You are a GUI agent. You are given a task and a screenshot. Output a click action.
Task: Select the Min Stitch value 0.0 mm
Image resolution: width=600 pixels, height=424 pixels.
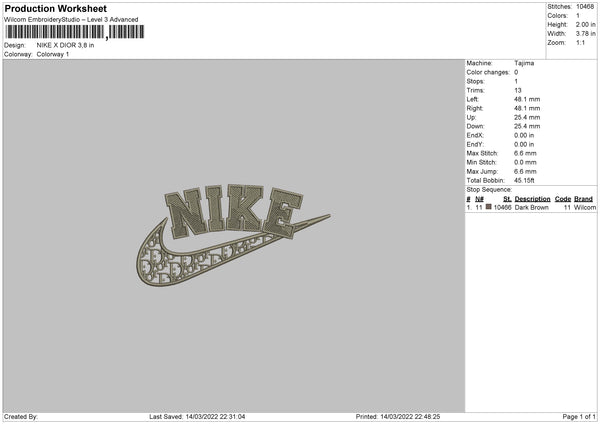525,162
